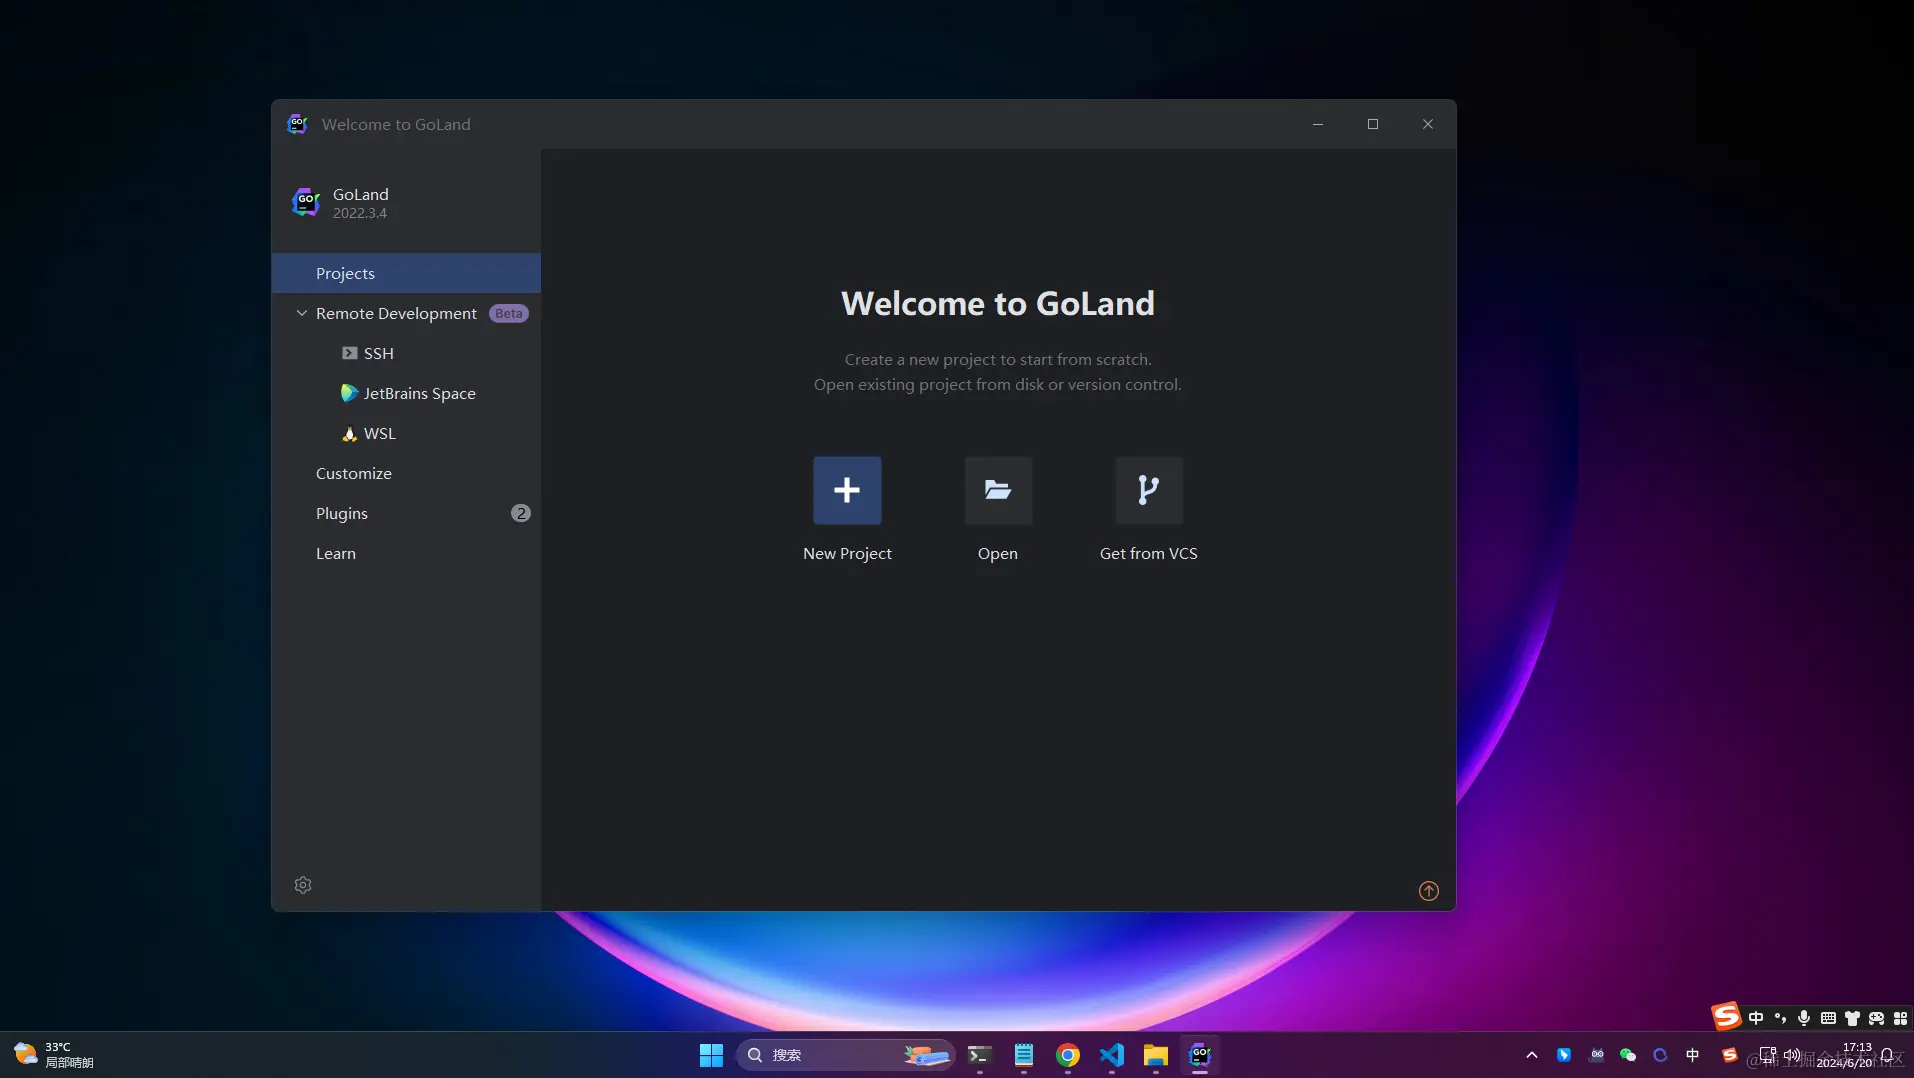Toggle the Chinese input mode on the Sogou bar
The width and height of the screenshot is (1914, 1078).
click(x=1756, y=1018)
